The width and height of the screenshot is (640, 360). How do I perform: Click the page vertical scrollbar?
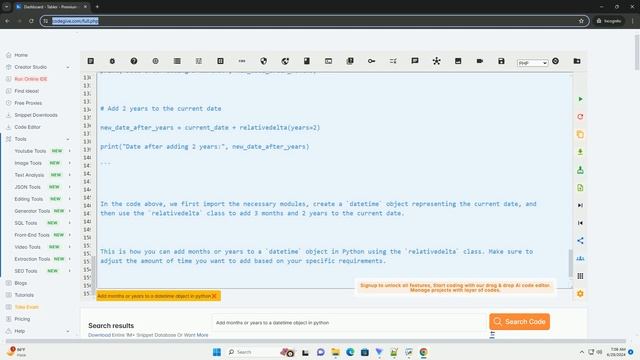[x=637, y=52]
